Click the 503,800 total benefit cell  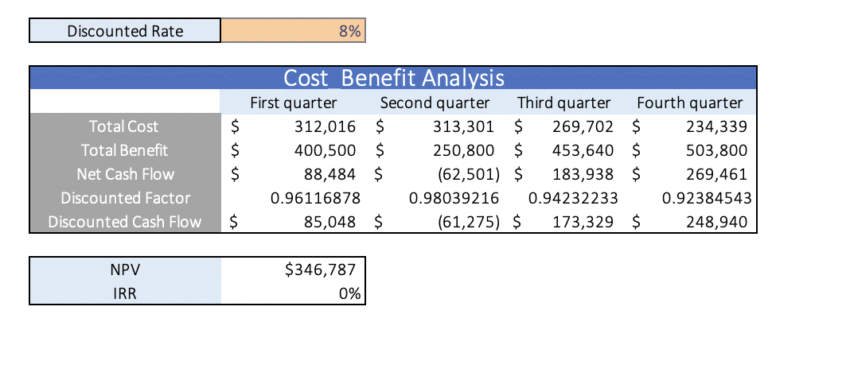[x=690, y=150]
